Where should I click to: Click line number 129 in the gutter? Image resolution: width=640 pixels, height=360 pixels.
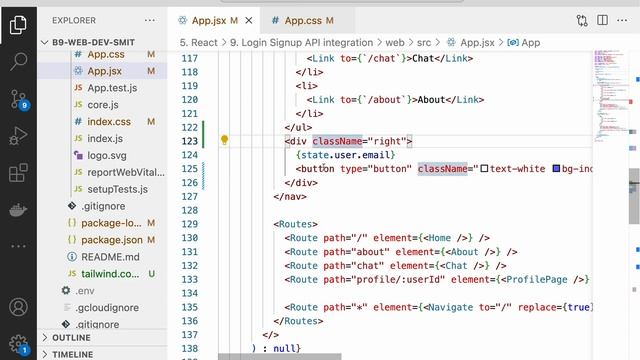pos(189,224)
